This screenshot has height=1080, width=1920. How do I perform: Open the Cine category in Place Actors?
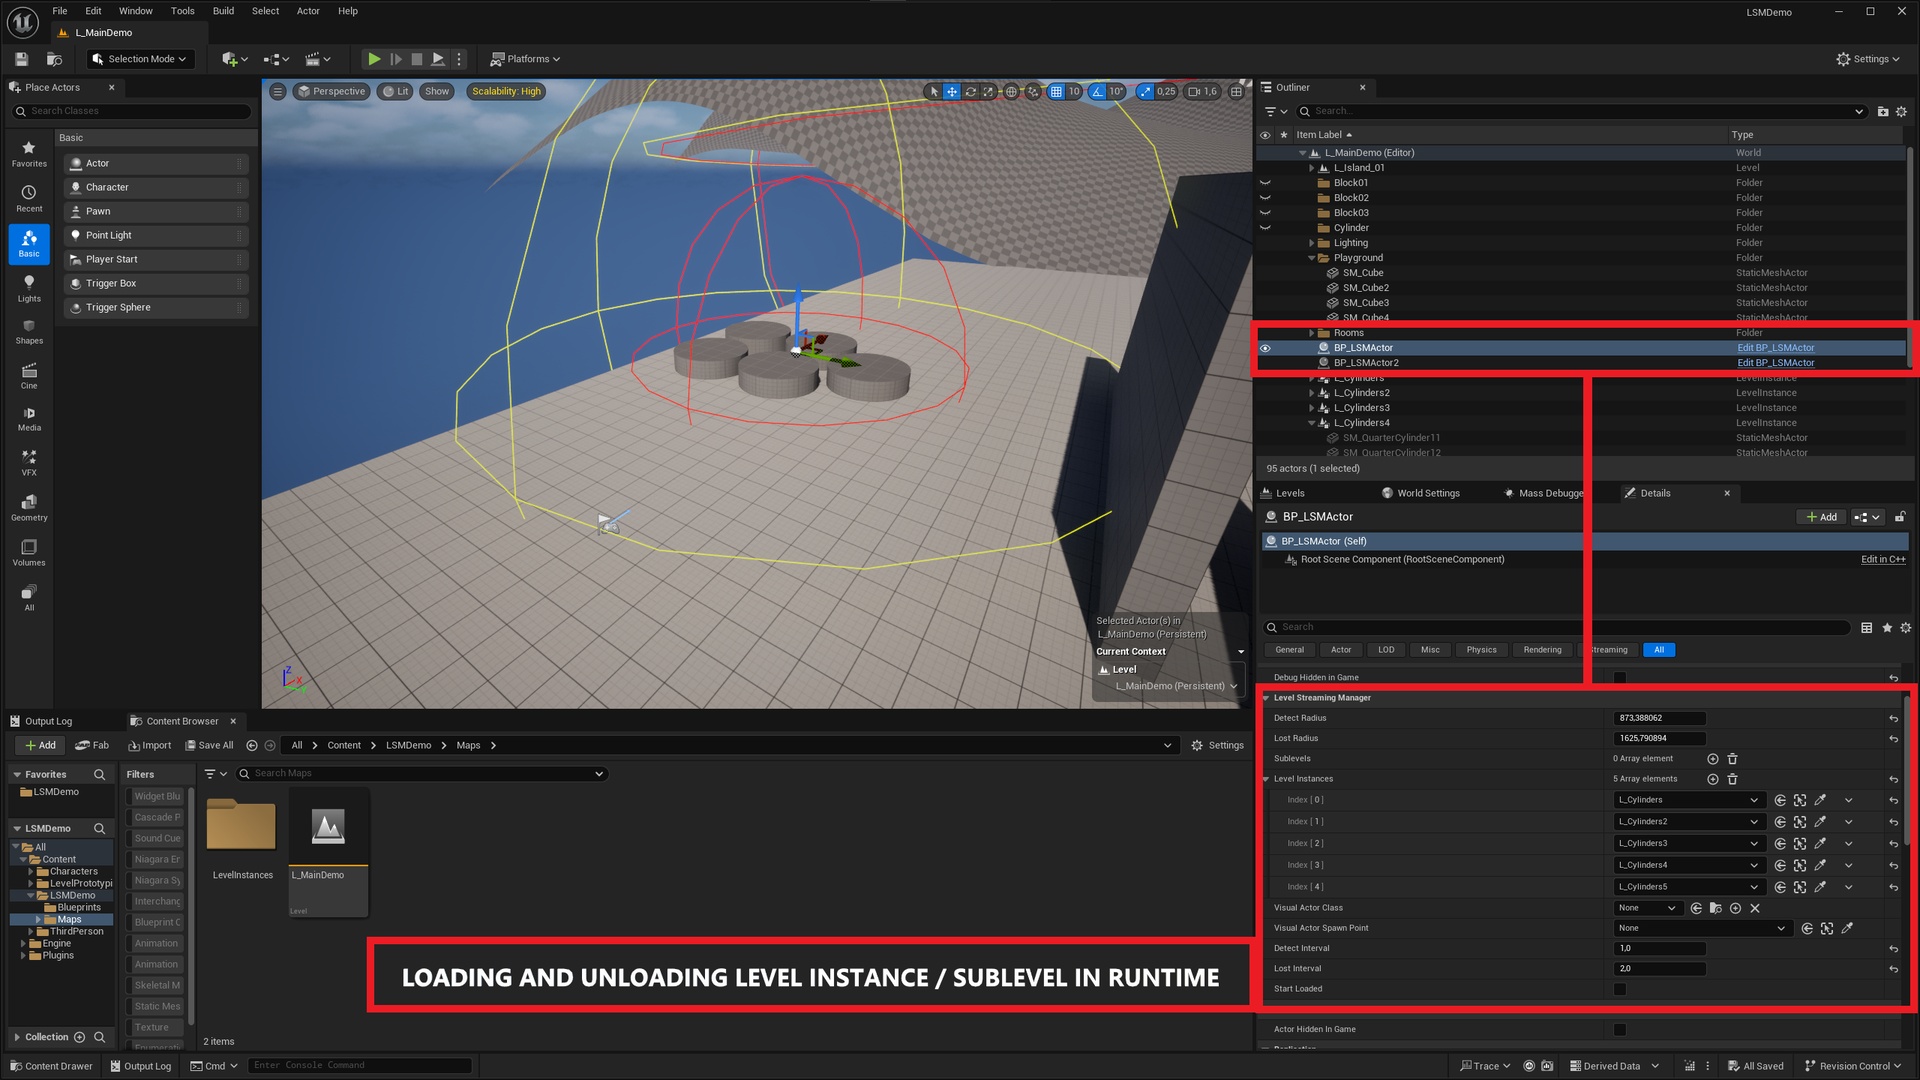point(29,376)
